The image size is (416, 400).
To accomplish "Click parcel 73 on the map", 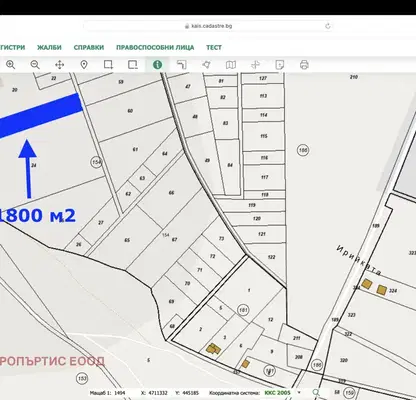I will tap(222, 239).
